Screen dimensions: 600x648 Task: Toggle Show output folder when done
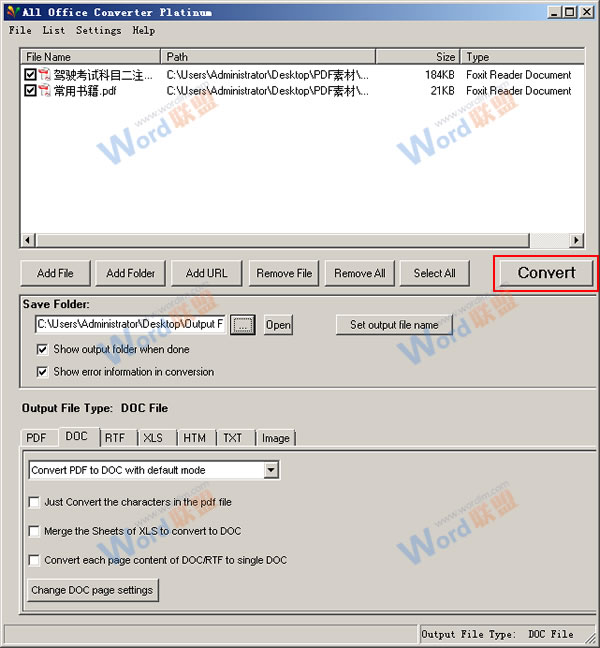tap(42, 349)
